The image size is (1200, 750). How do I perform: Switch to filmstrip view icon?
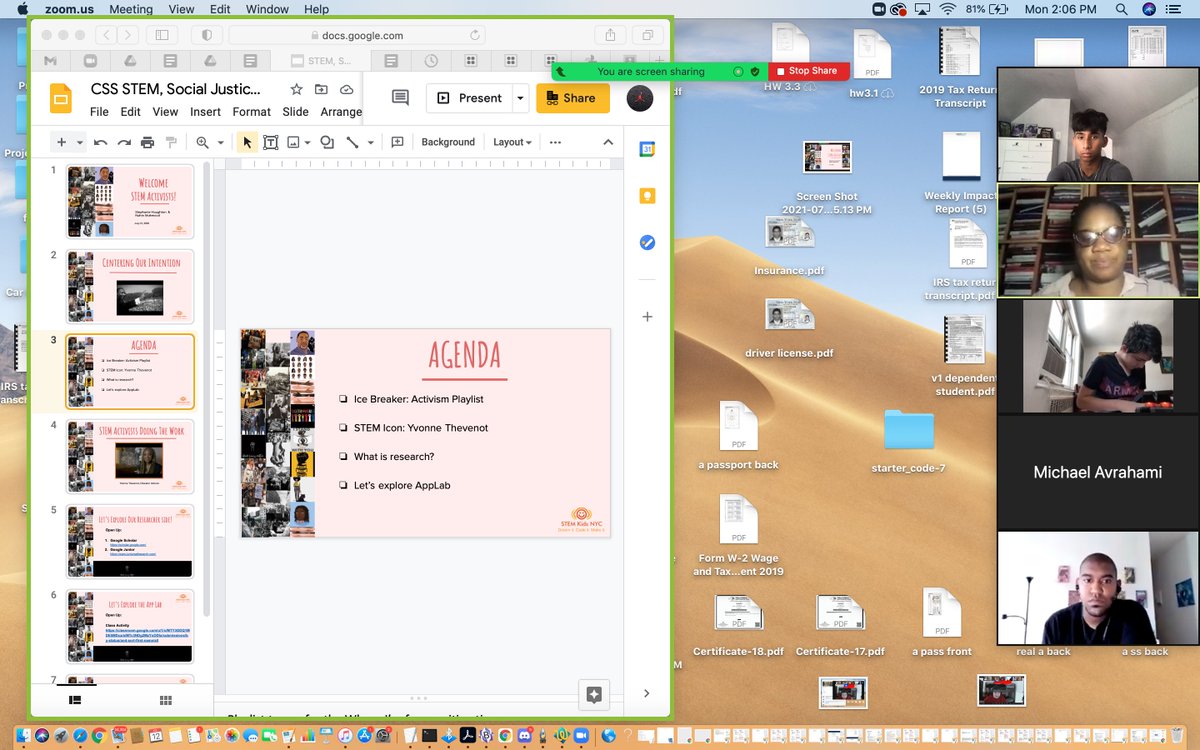[x=75, y=700]
